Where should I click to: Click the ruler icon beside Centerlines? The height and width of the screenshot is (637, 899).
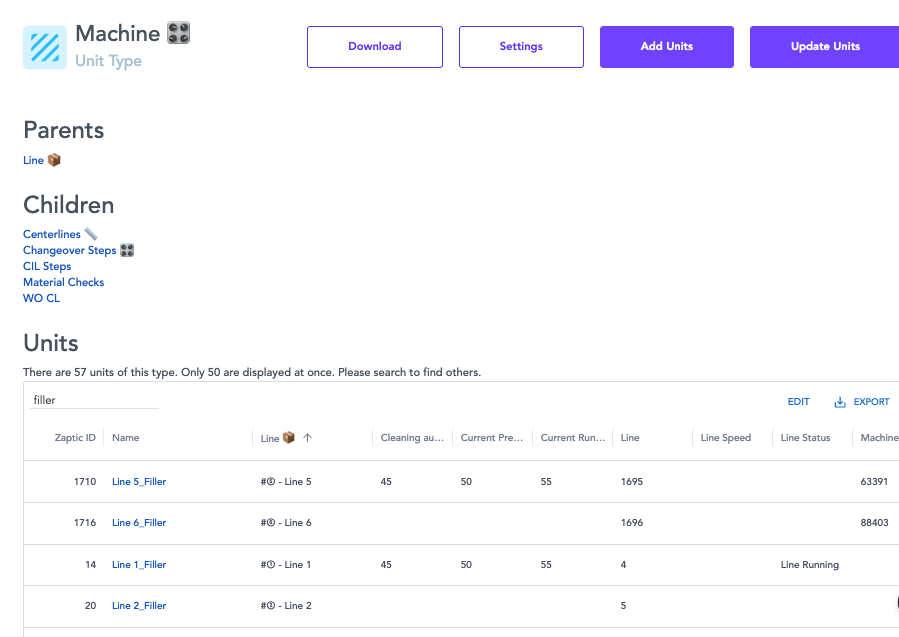(91, 234)
